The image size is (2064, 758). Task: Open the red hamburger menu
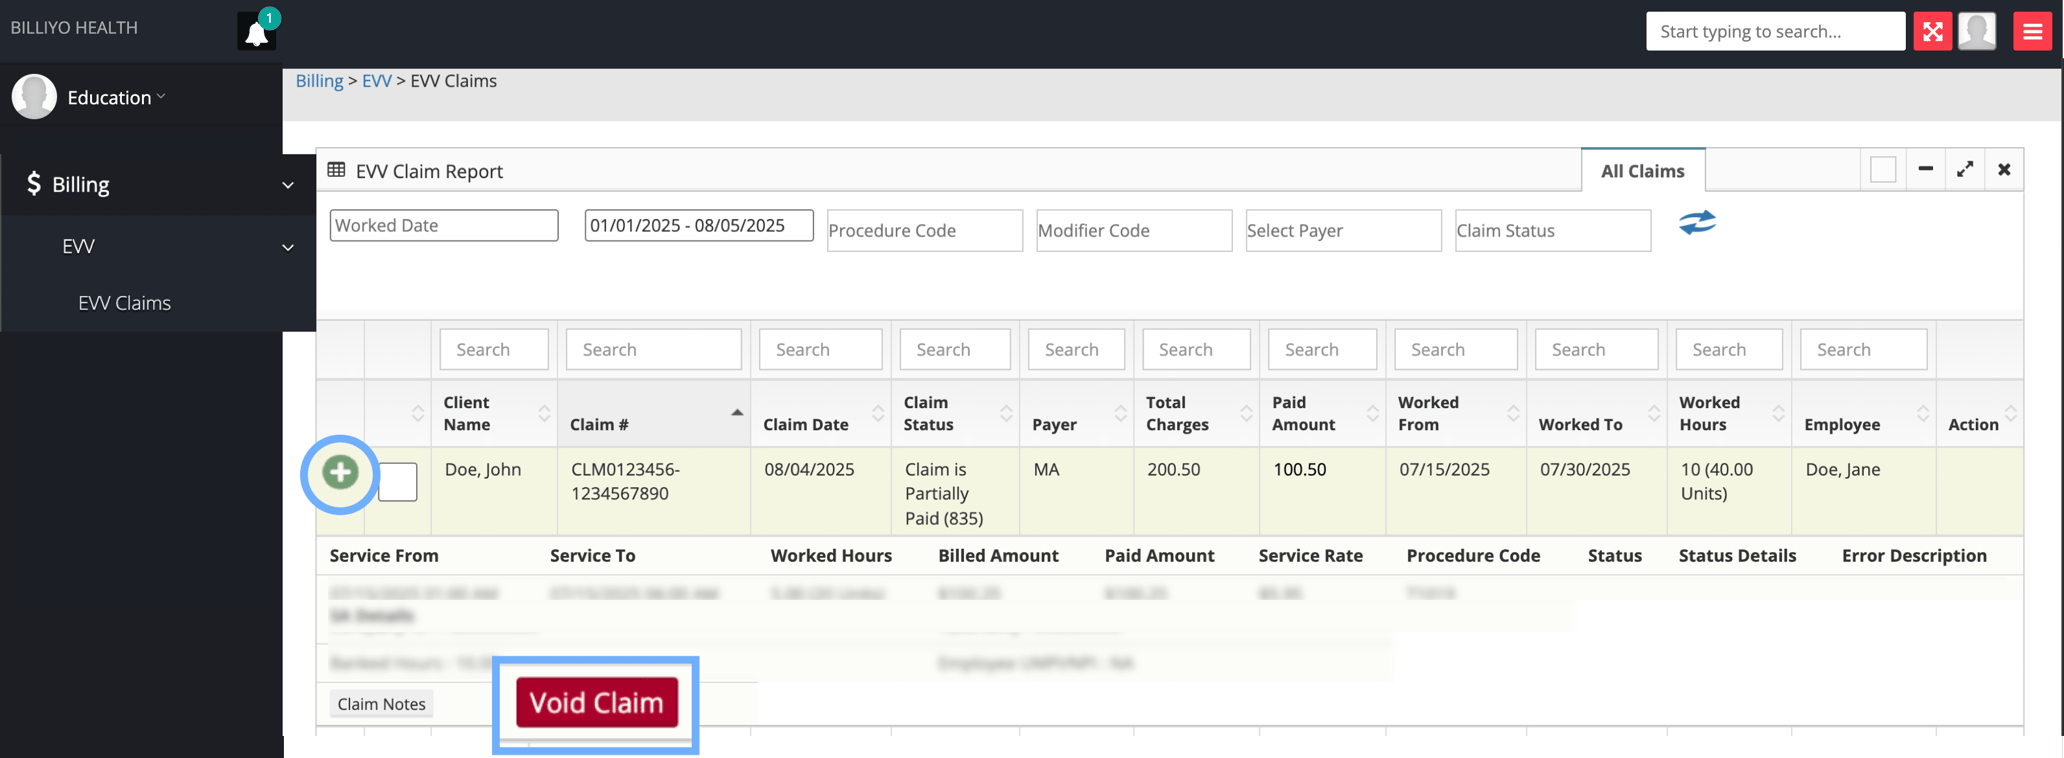point(2032,32)
